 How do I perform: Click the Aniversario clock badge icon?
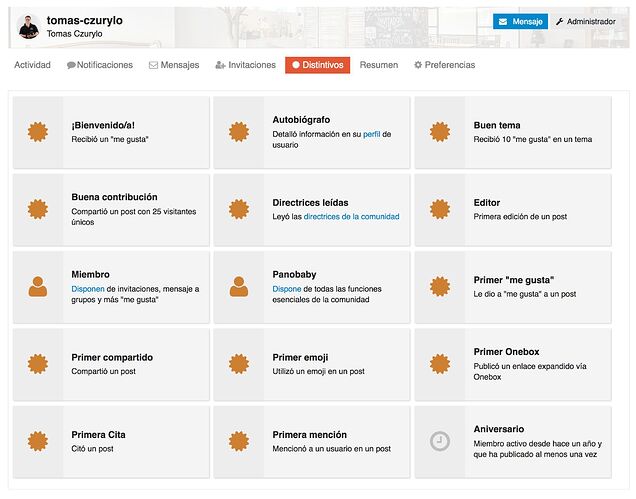[x=440, y=441]
